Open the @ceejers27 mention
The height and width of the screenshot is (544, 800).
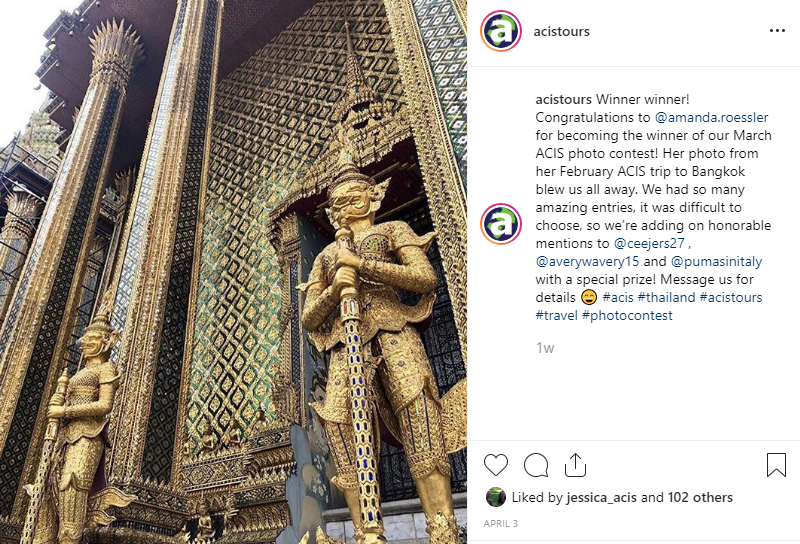(649, 243)
